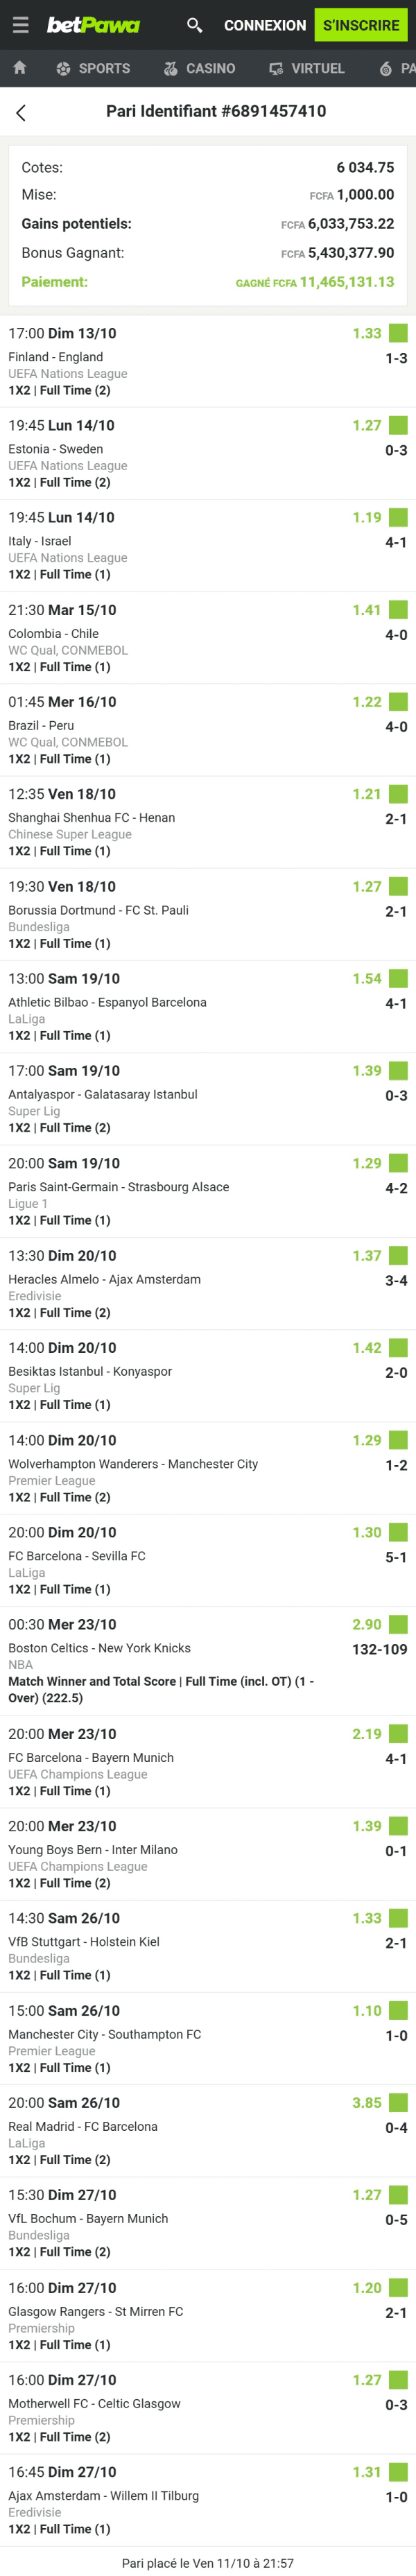Open the Wolverhampton Wanderers - Manchester City match
The width and height of the screenshot is (416, 2576).
(x=133, y=1463)
